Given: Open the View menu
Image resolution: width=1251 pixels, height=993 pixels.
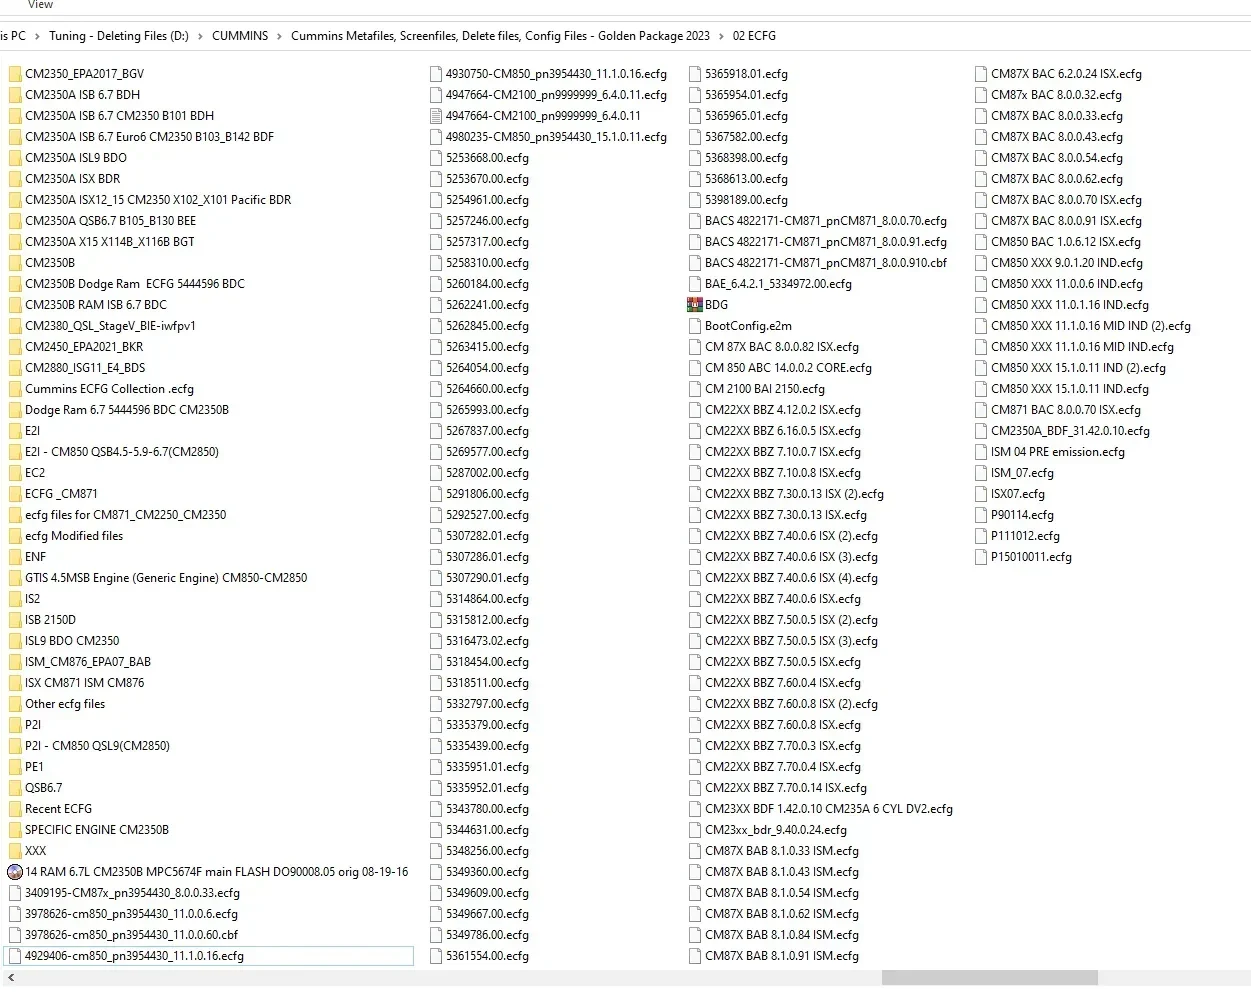Looking at the screenshot, I should click(x=40, y=5).
